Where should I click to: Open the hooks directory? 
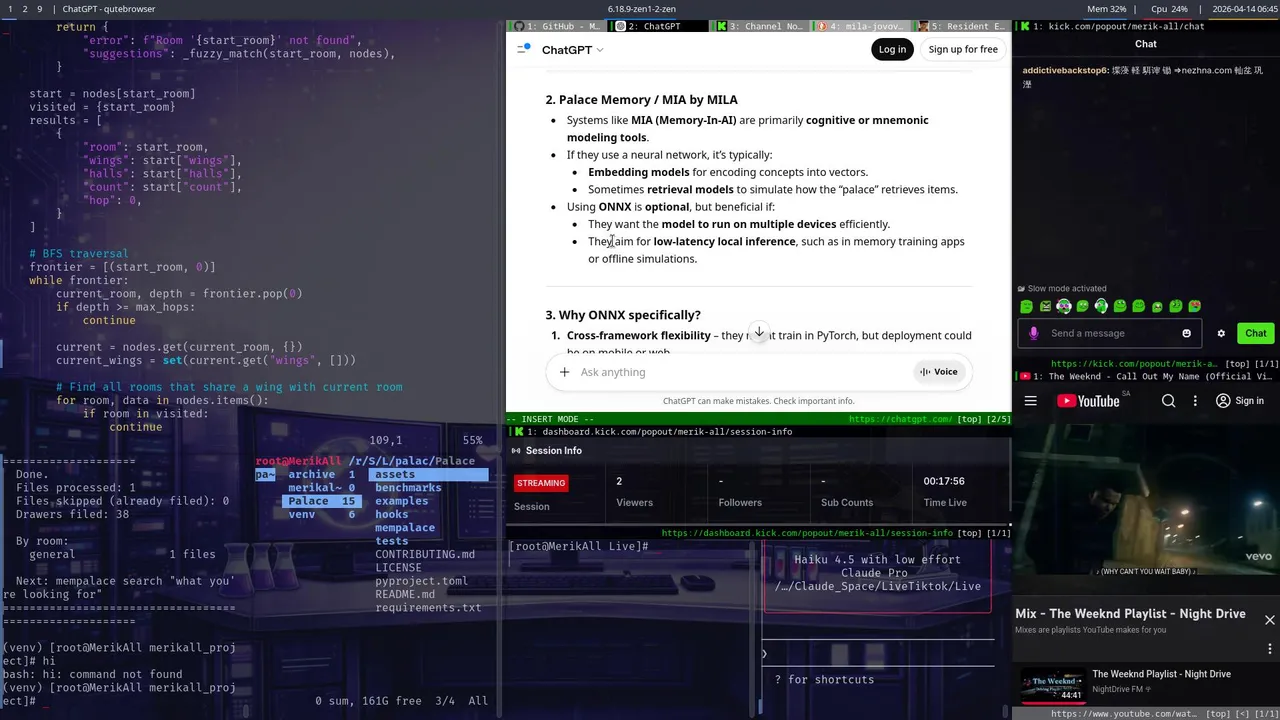[391, 514]
